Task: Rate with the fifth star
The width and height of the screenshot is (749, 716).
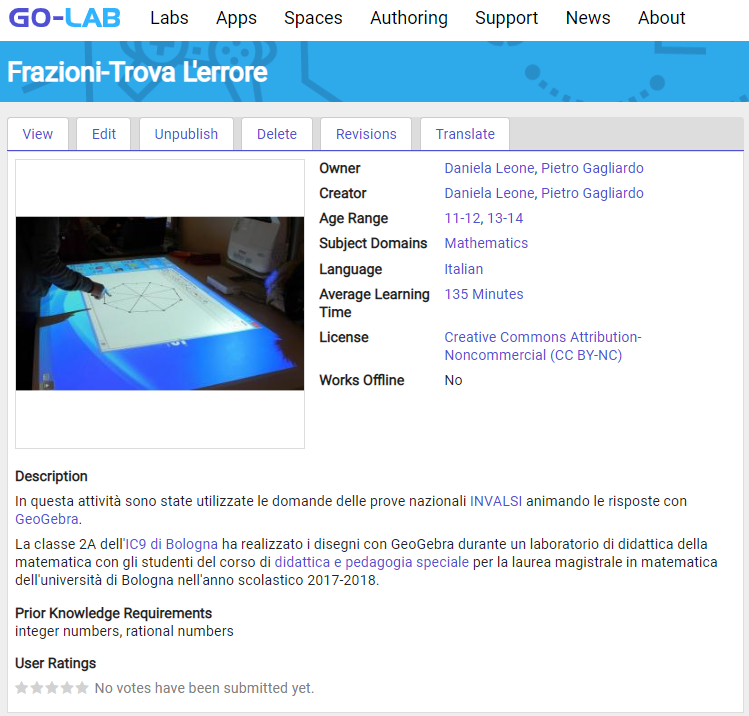Action: [82, 688]
